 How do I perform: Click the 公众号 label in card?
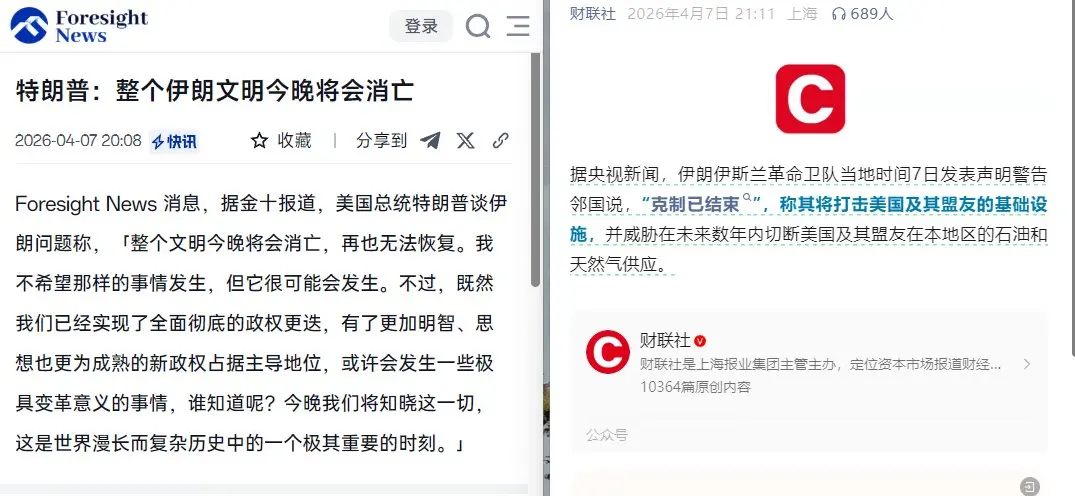pos(607,435)
